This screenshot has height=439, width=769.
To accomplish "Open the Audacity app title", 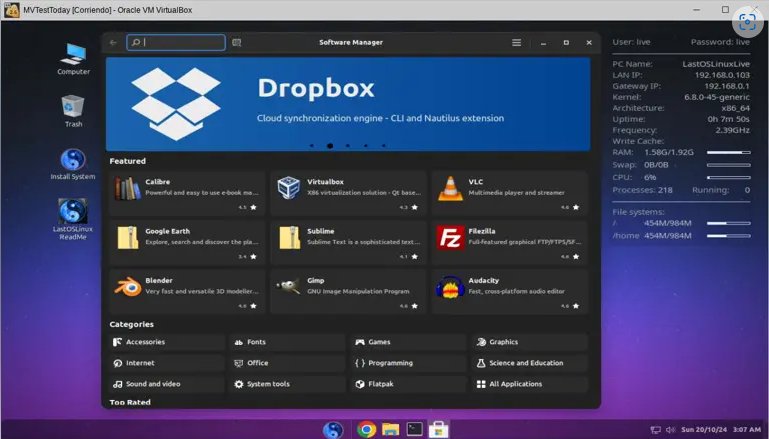I will point(484,281).
